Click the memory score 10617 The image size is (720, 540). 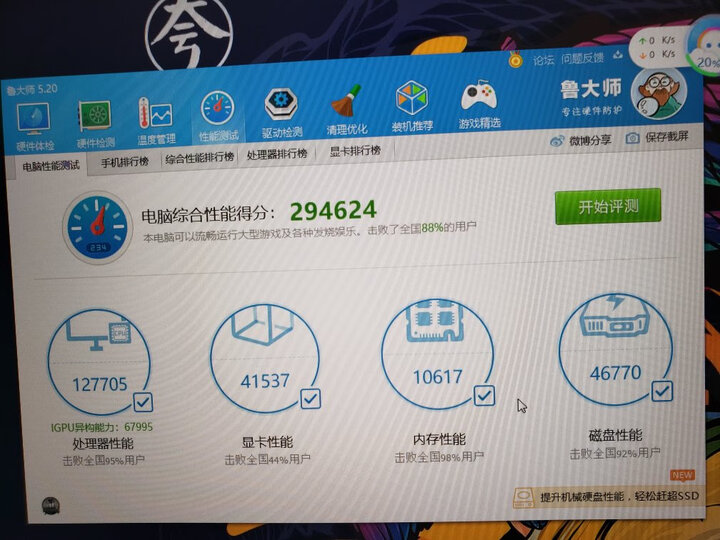tap(437, 377)
